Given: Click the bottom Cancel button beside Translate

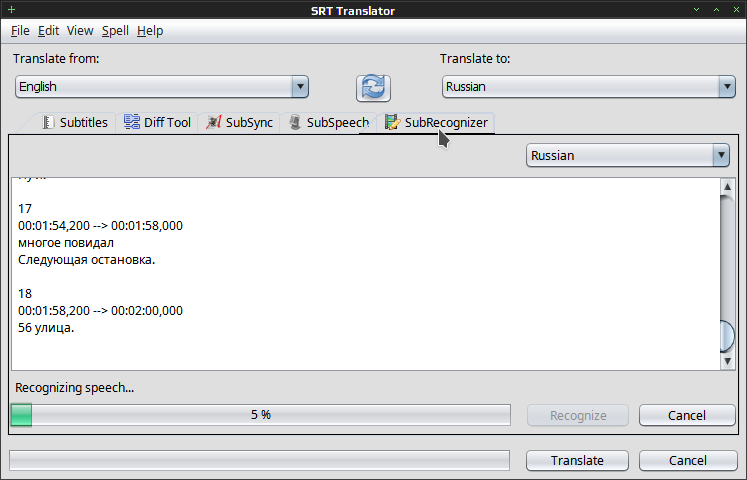Looking at the screenshot, I should pyautogui.click(x=688, y=460).
